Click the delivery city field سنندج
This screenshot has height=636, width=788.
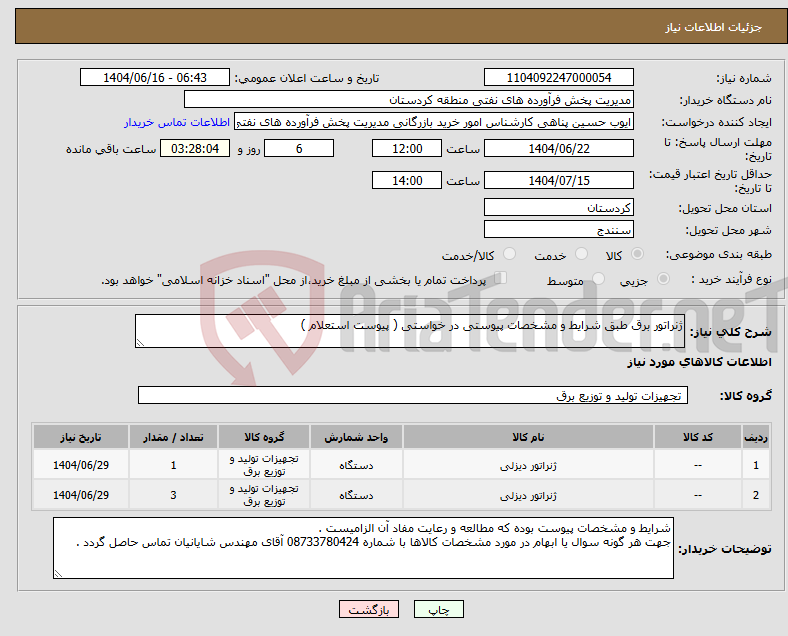pyautogui.click(x=558, y=230)
